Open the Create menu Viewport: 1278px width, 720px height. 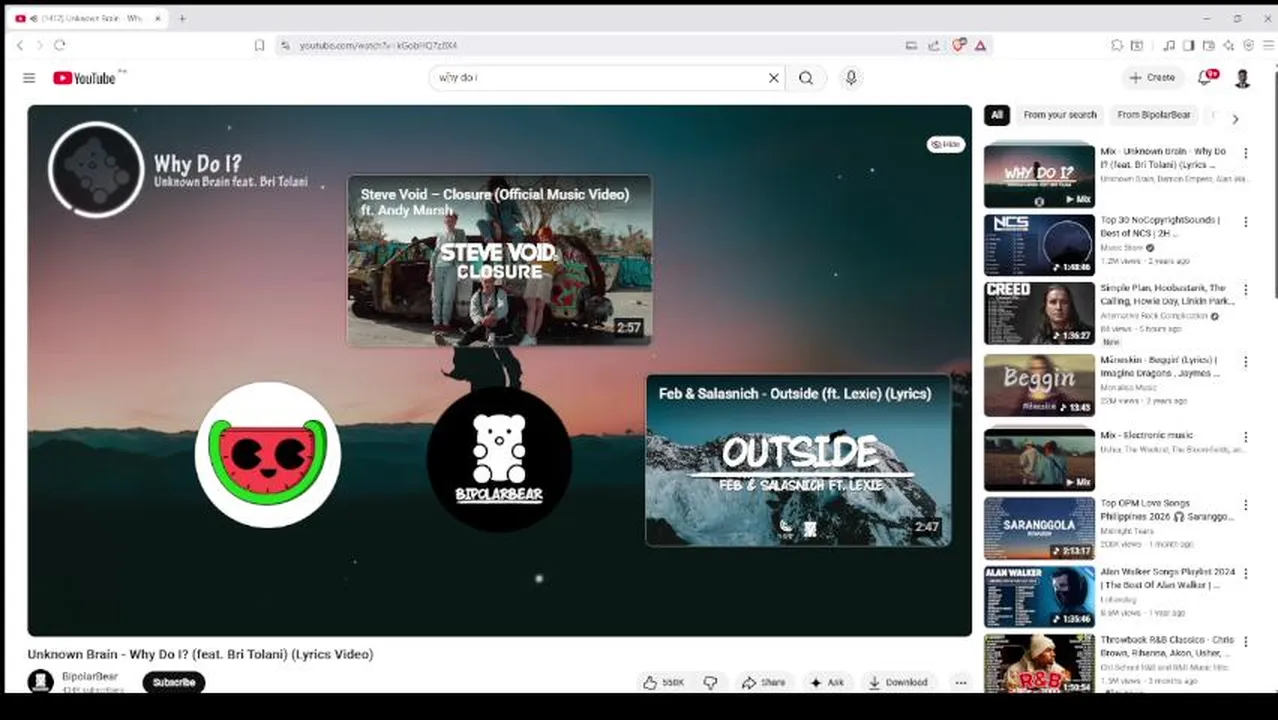click(x=1152, y=78)
